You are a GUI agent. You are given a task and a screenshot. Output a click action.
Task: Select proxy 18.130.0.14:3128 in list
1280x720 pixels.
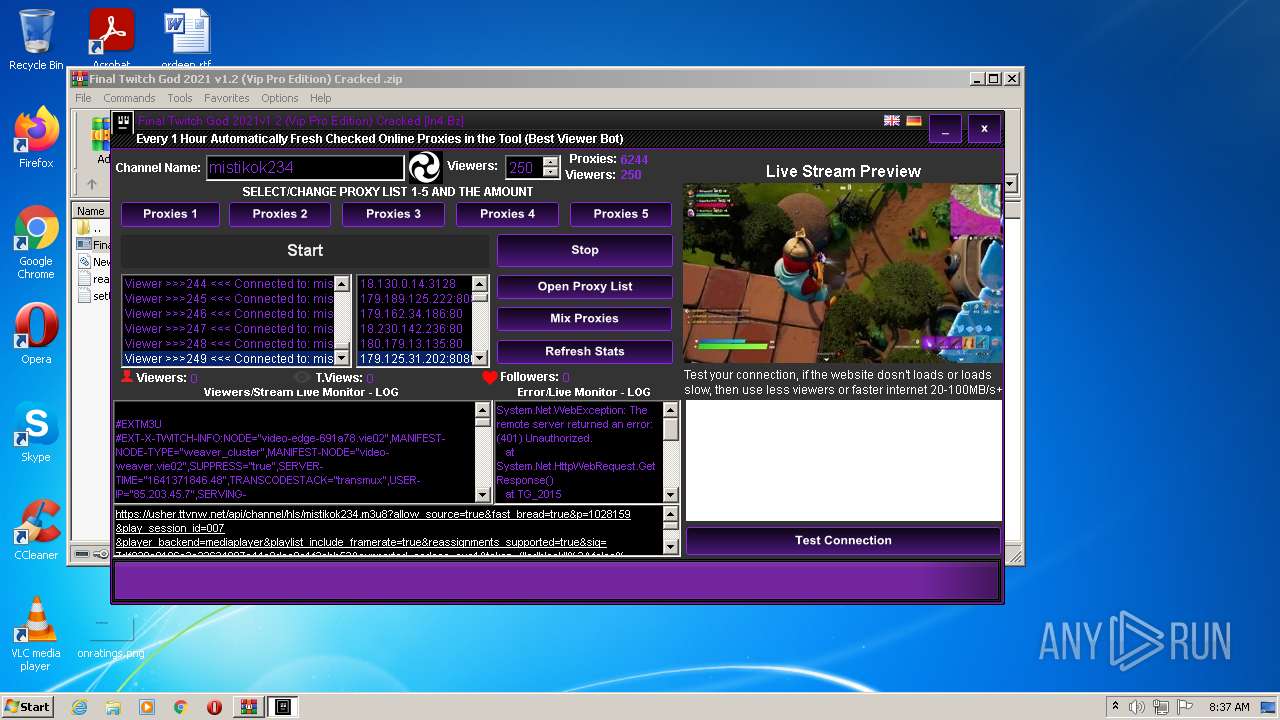415,284
